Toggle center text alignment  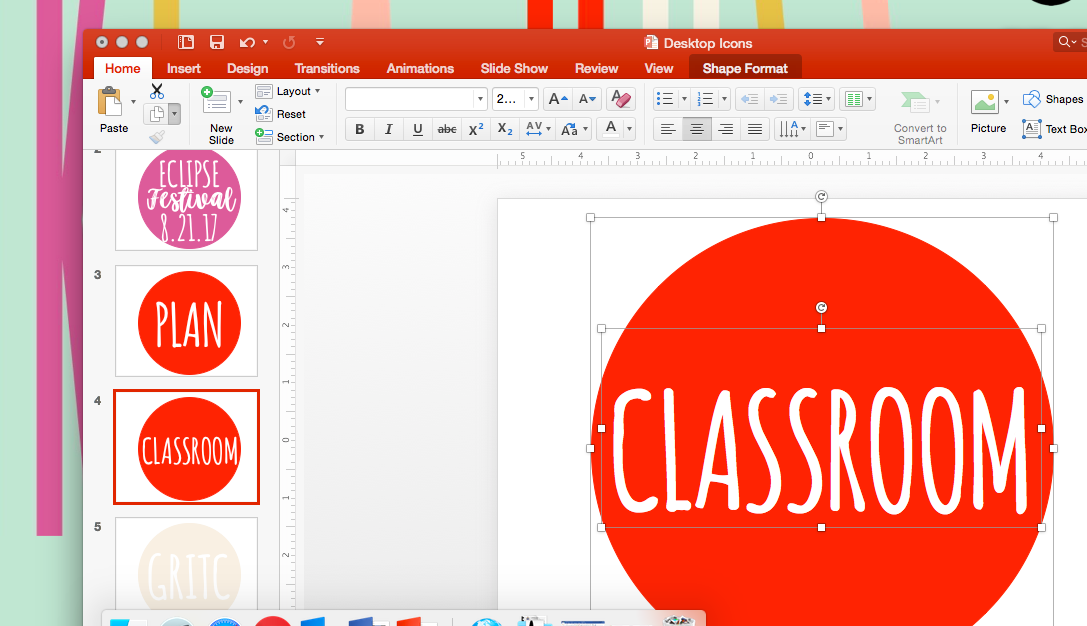tap(697, 129)
